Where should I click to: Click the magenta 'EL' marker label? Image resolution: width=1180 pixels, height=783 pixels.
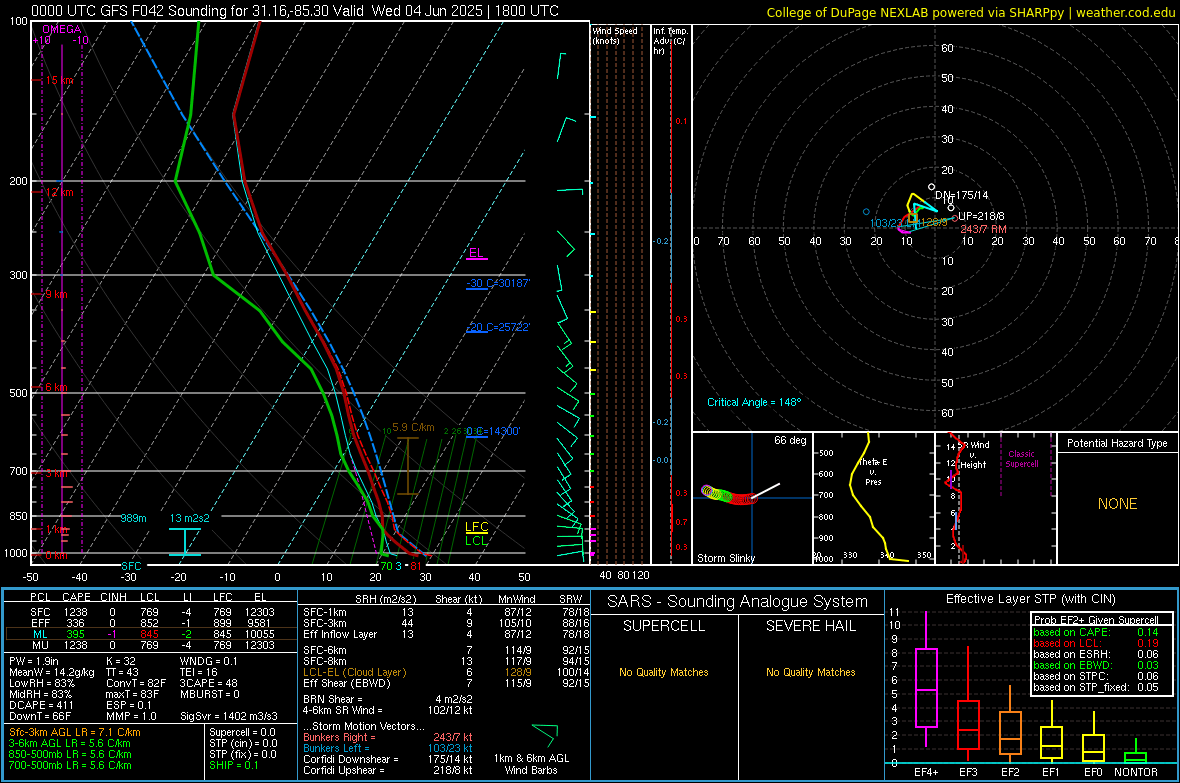click(x=476, y=253)
